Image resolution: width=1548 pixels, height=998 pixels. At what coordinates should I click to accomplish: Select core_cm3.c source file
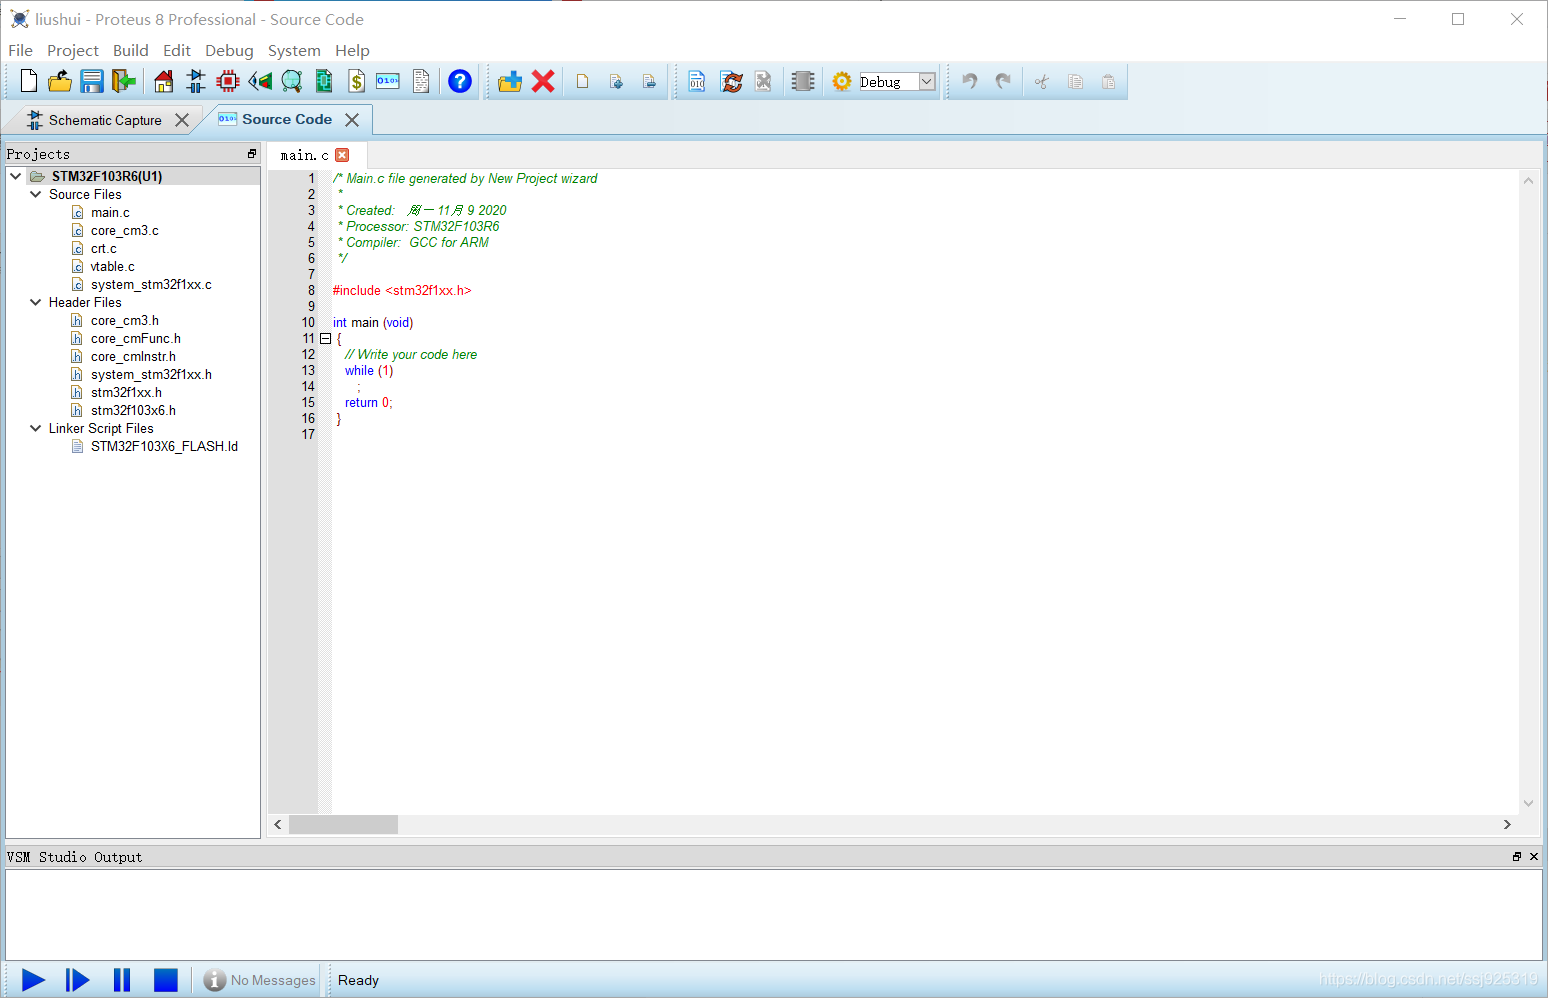[124, 231]
